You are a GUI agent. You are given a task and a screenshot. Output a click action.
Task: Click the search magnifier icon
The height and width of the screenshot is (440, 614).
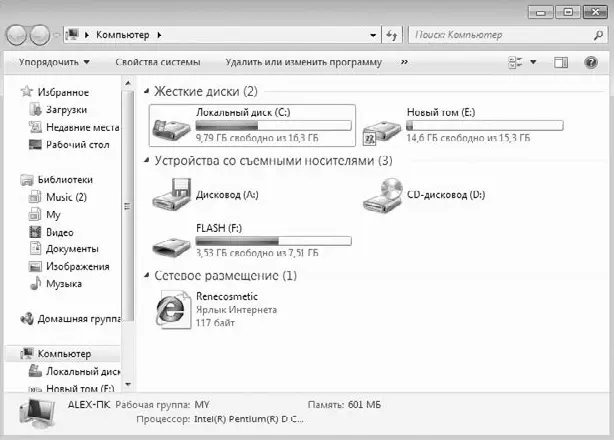tap(598, 35)
